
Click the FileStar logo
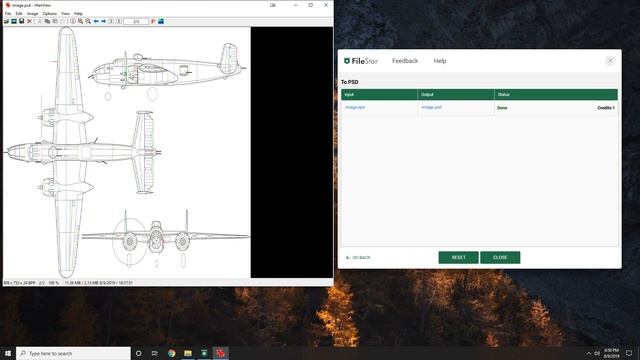click(x=361, y=61)
